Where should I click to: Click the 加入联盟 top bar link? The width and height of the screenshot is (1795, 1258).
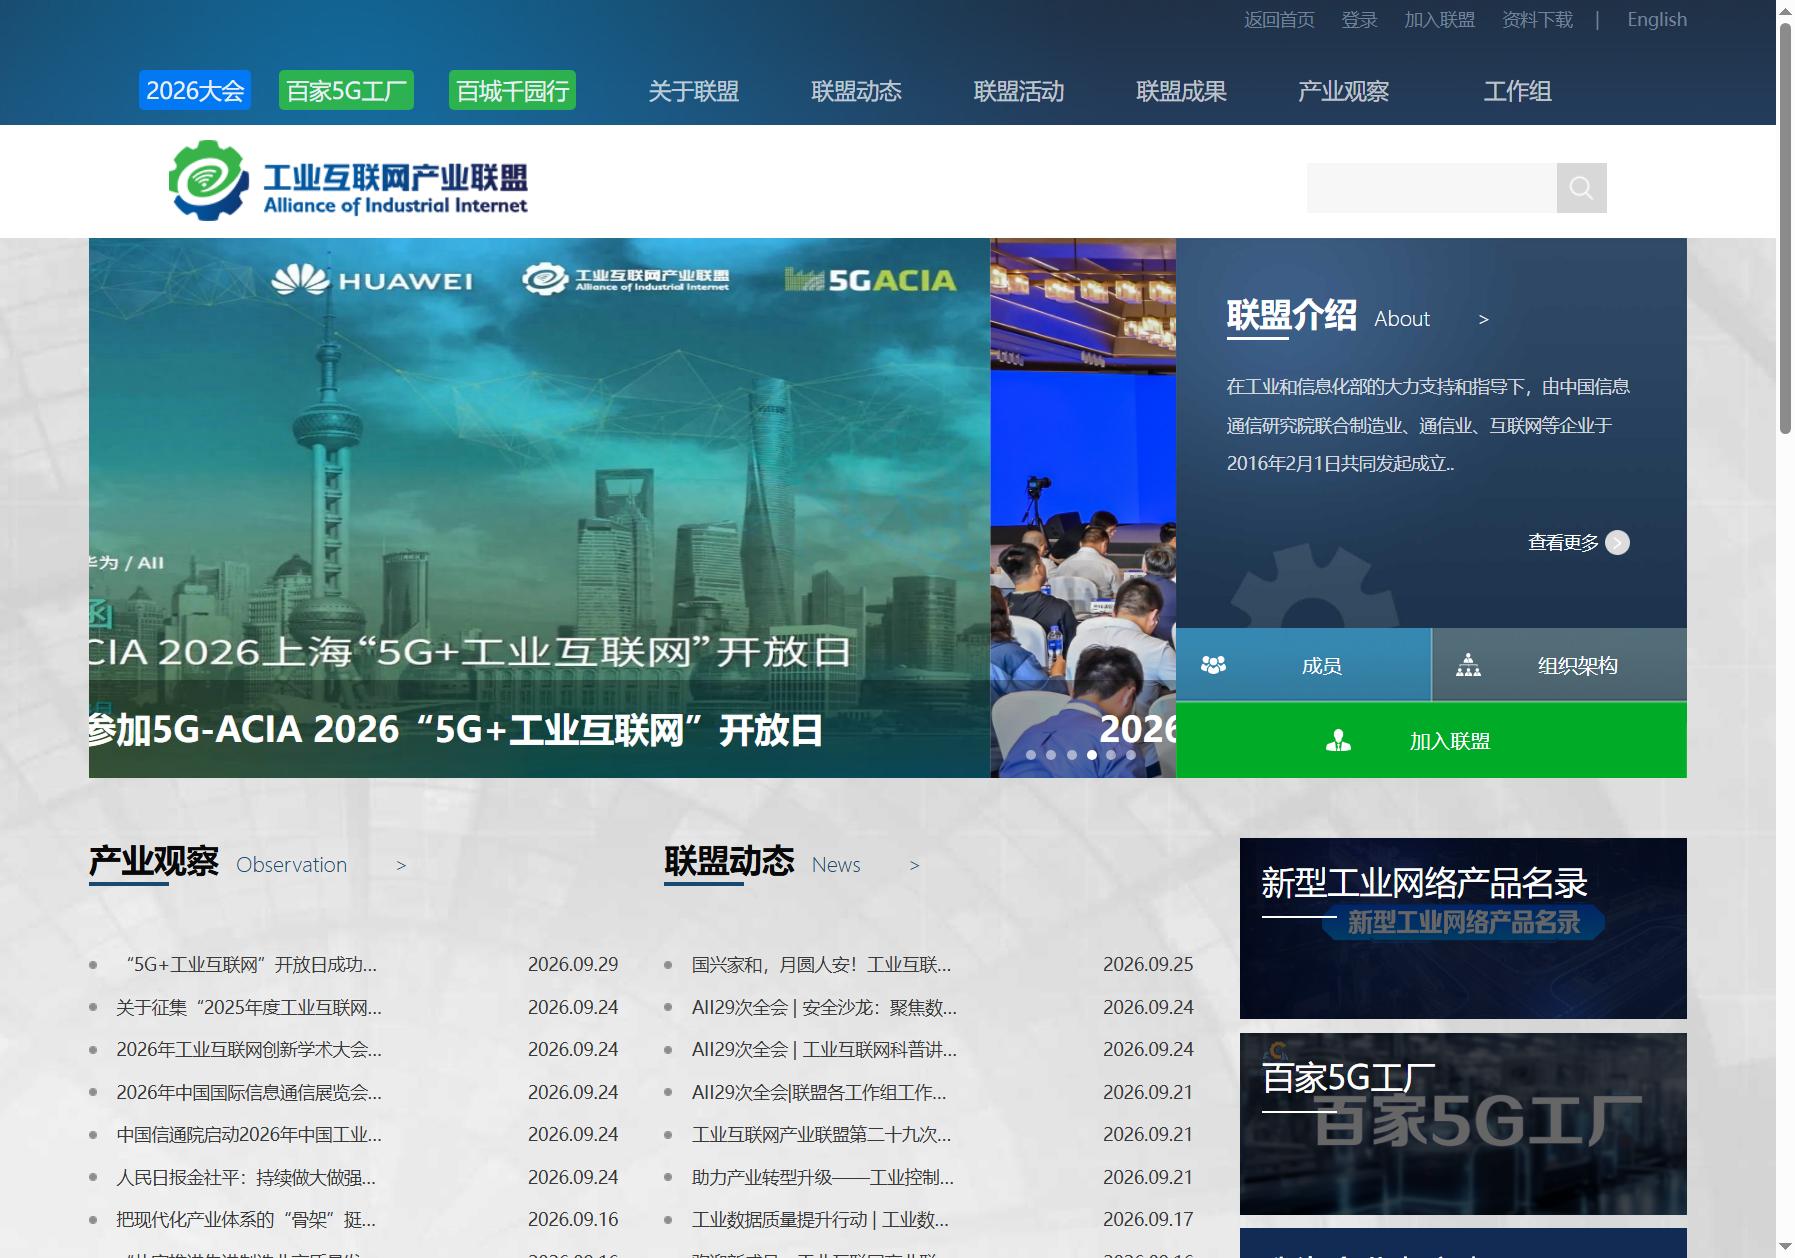point(1439,20)
